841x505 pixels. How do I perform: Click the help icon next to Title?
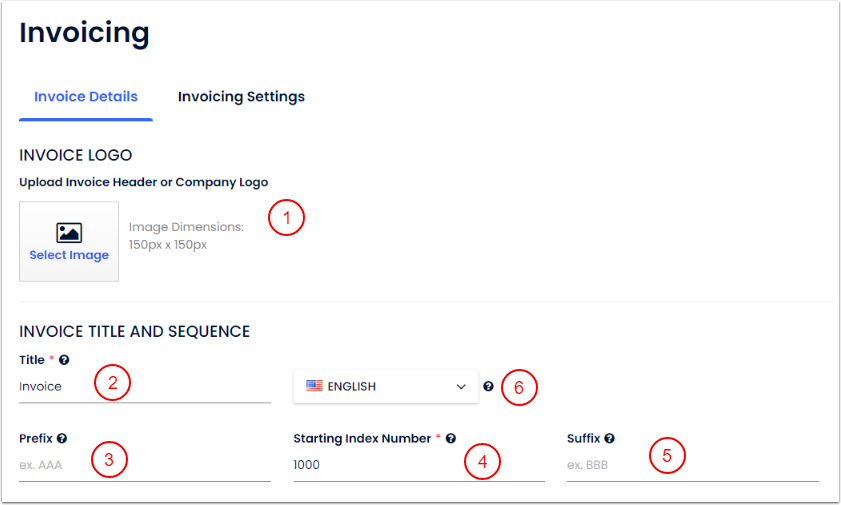point(64,360)
